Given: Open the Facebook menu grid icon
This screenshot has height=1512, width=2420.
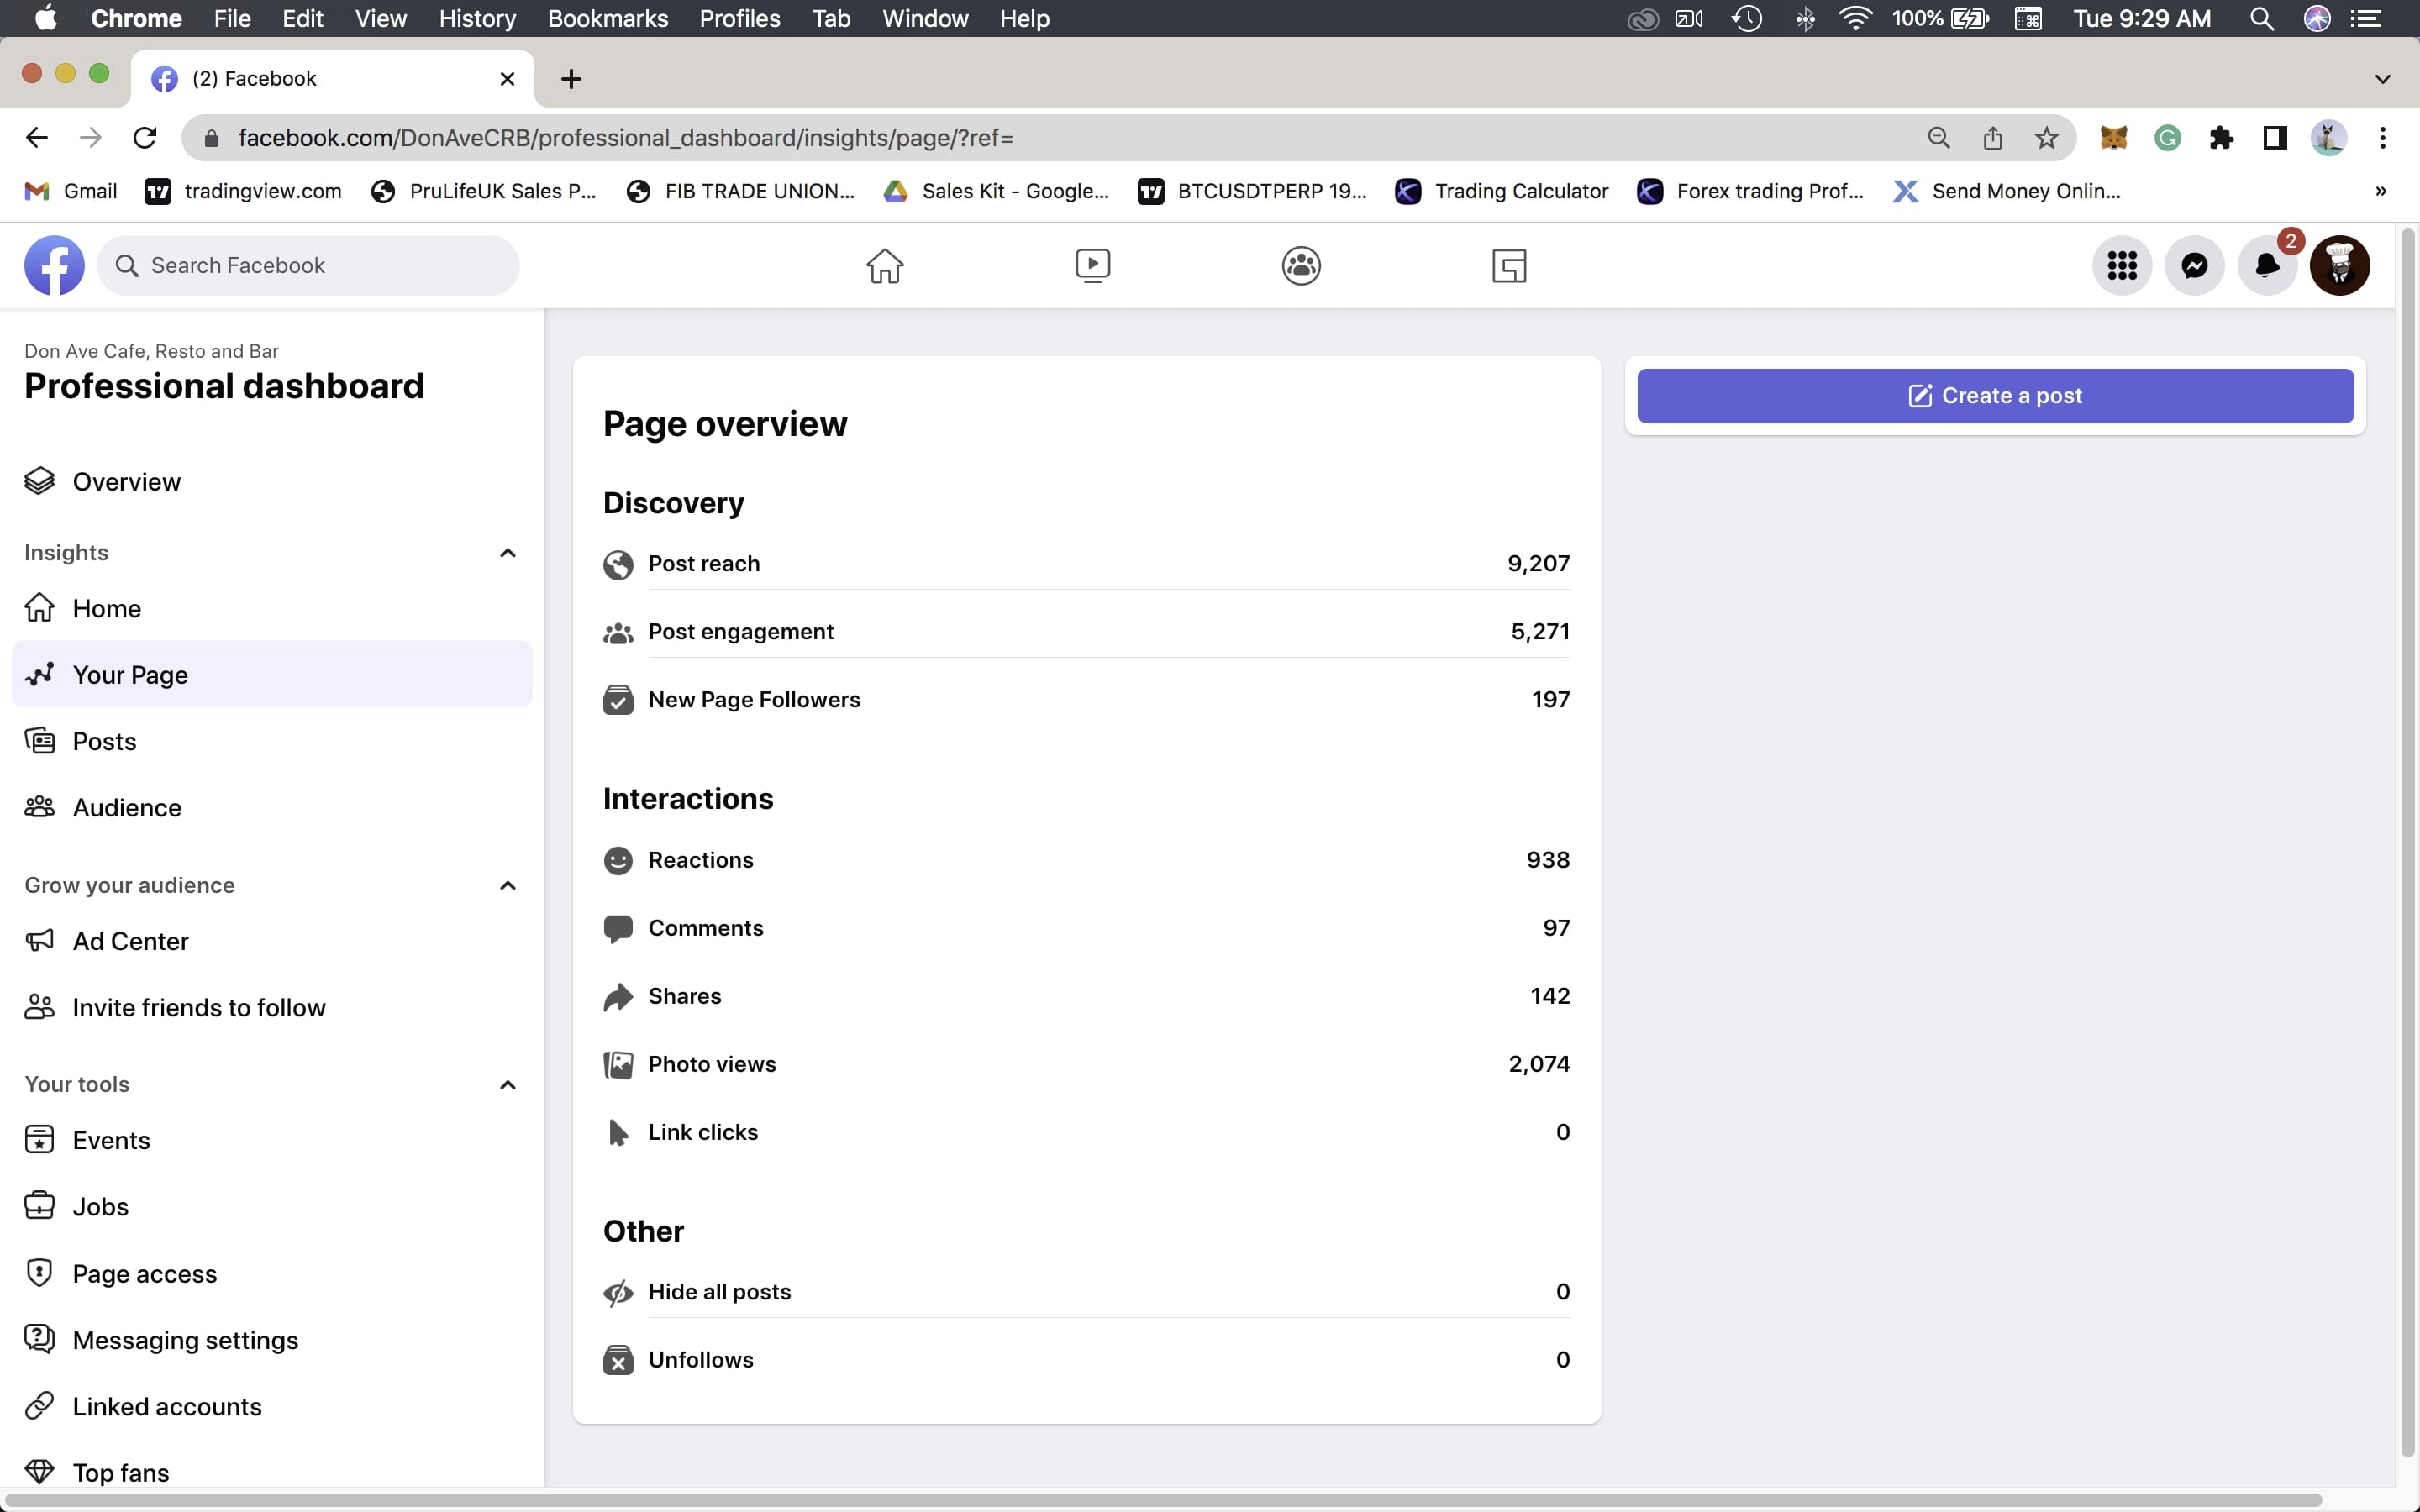Looking at the screenshot, I should (2121, 266).
